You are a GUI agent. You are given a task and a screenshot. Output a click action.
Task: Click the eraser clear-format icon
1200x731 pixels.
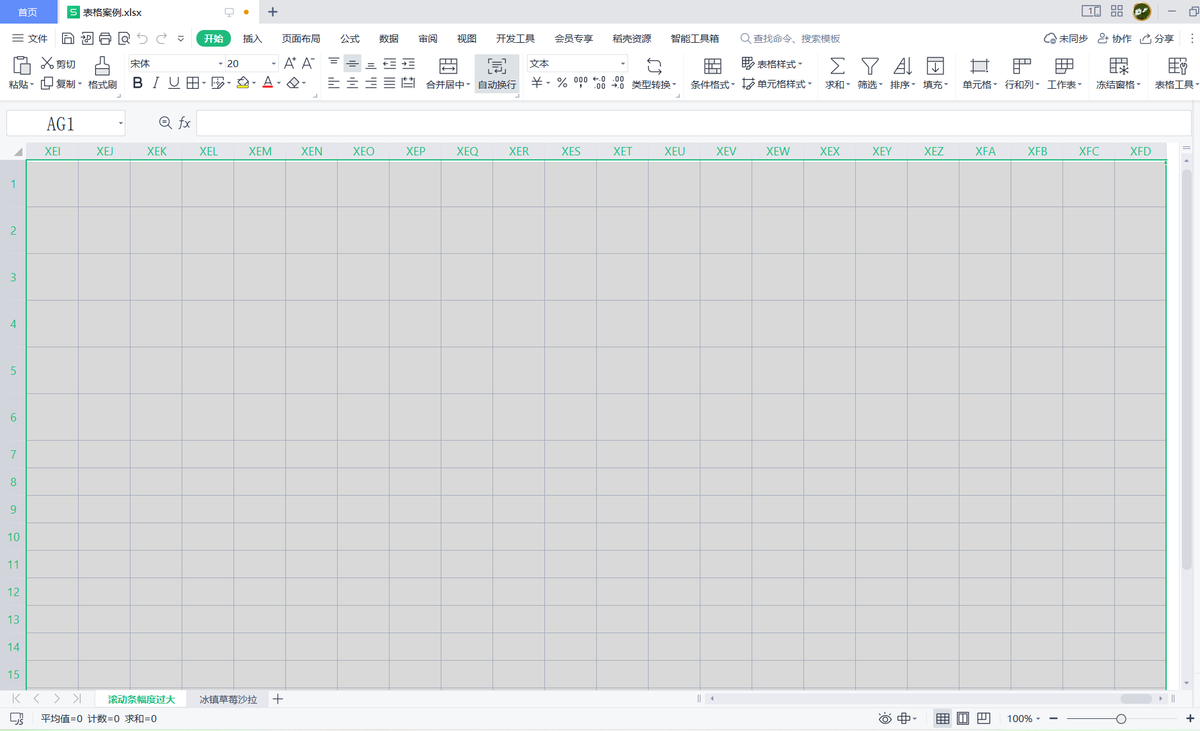click(293, 84)
